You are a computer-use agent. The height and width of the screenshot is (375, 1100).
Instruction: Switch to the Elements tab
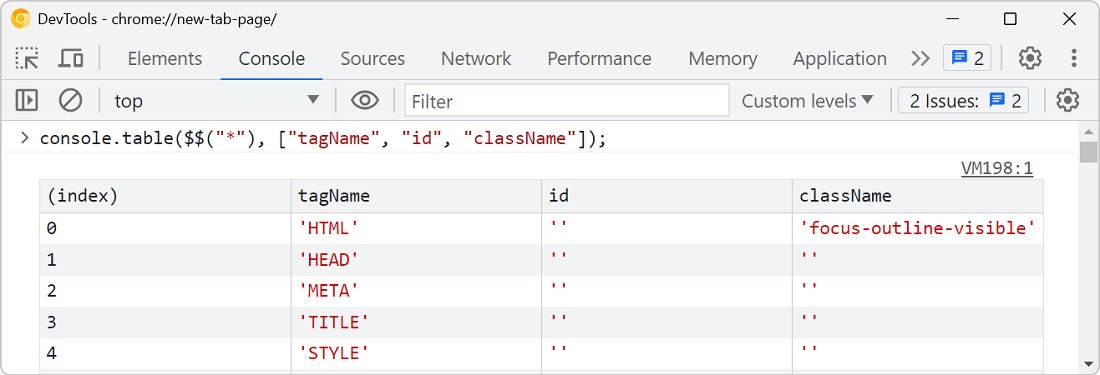tap(165, 58)
